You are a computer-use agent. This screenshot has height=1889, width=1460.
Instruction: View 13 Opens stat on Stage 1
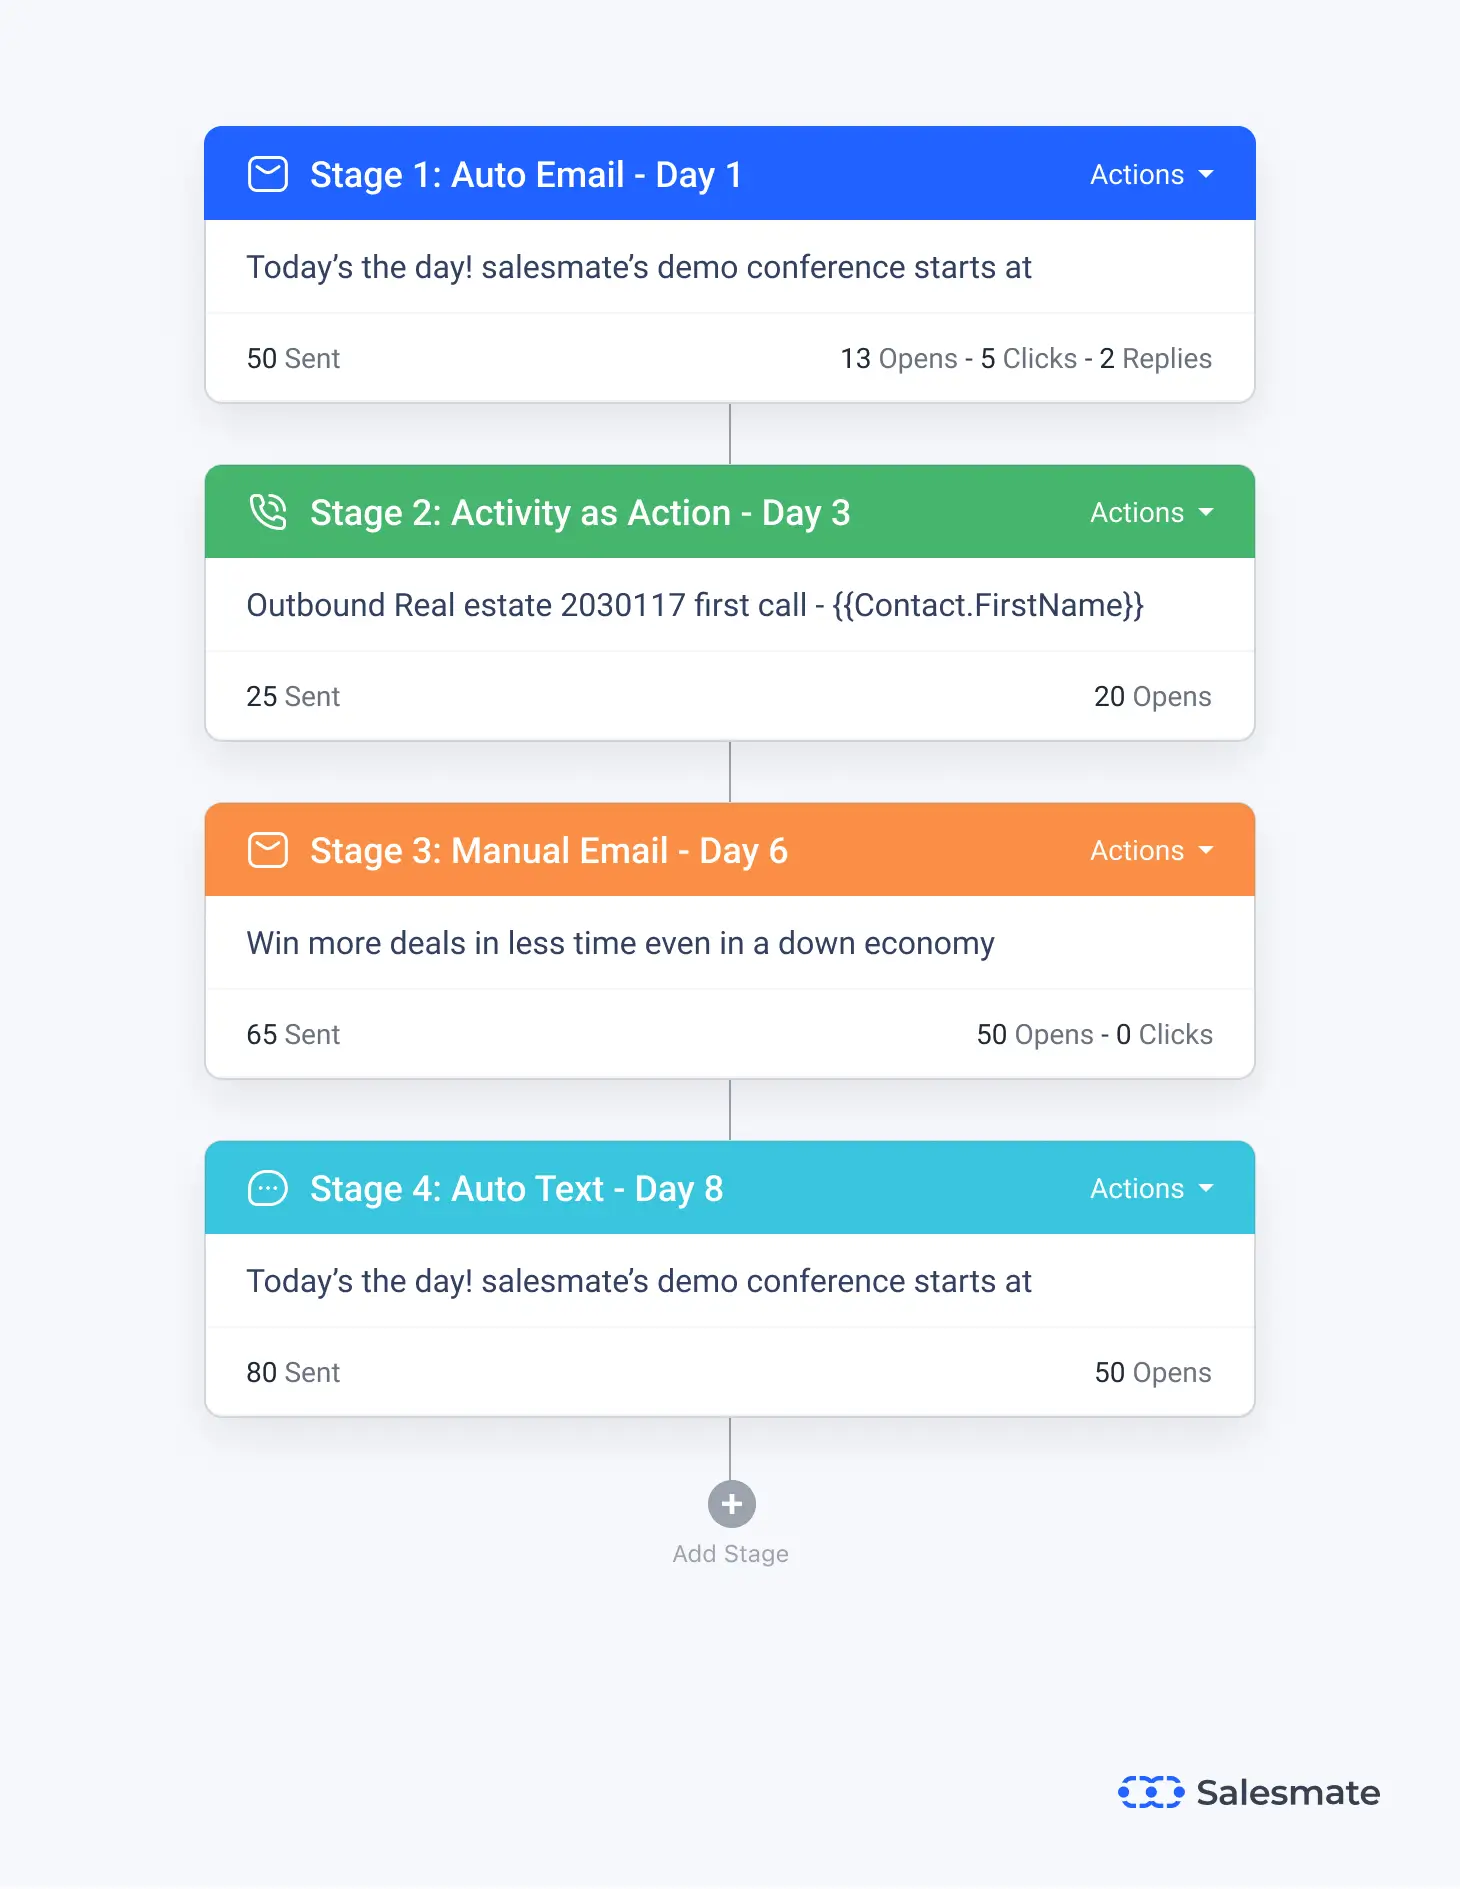click(899, 359)
